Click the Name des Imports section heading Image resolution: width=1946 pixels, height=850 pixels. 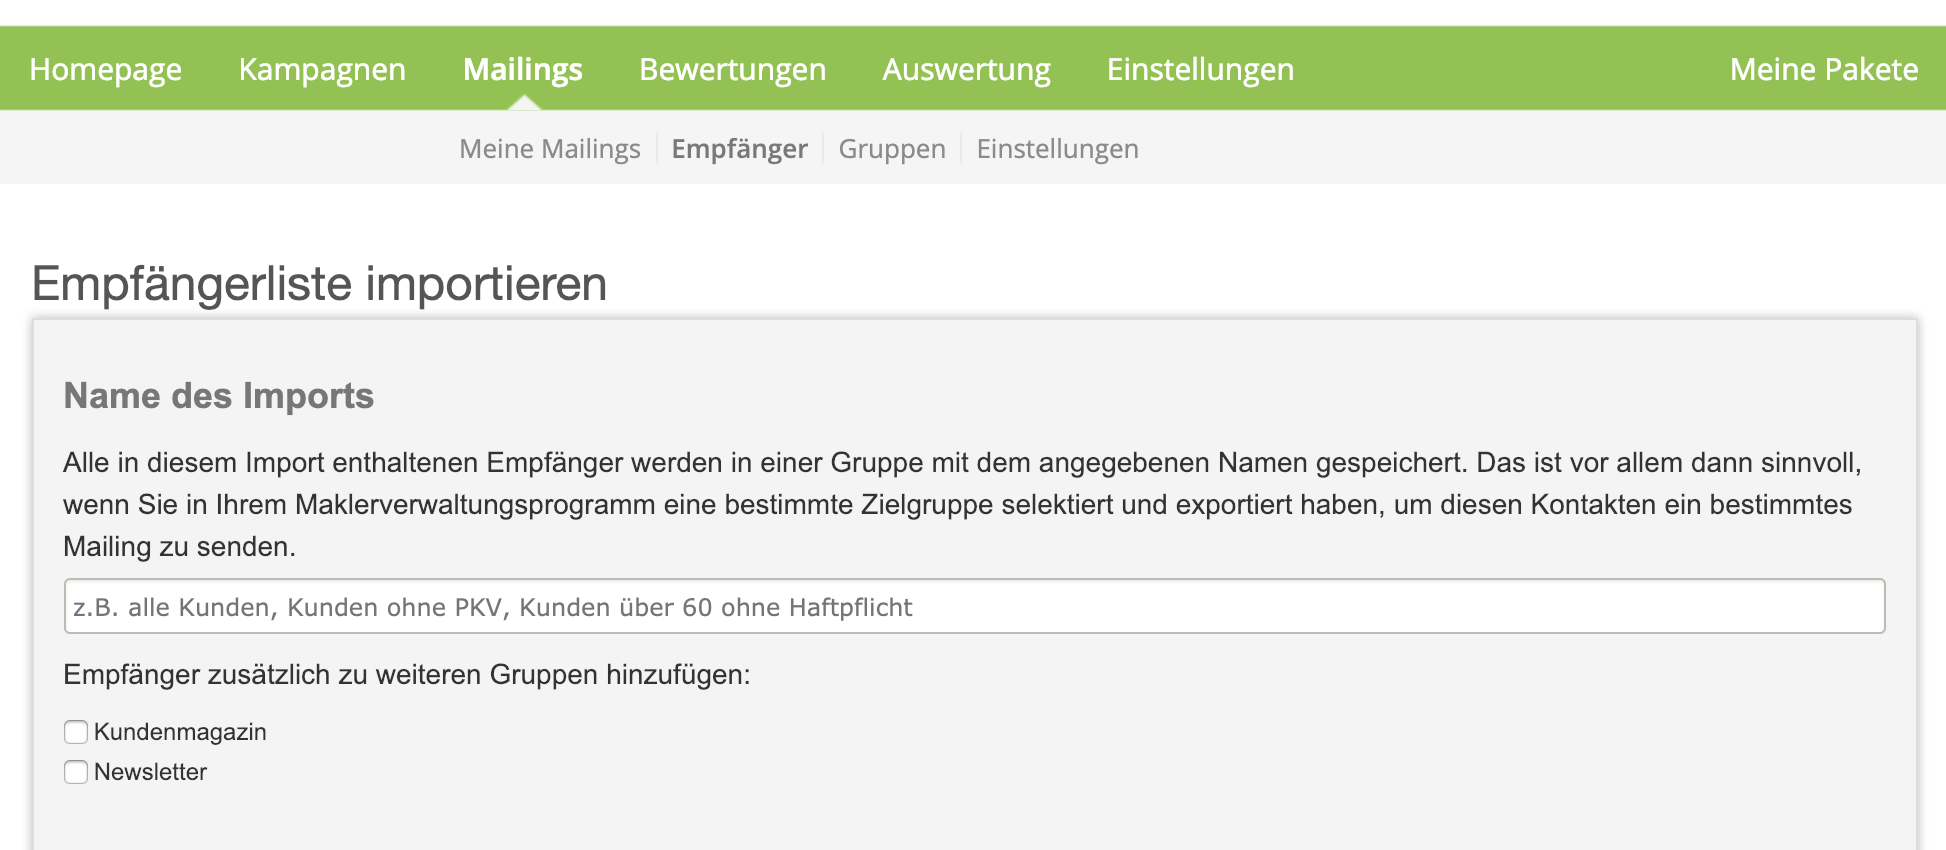(x=218, y=396)
